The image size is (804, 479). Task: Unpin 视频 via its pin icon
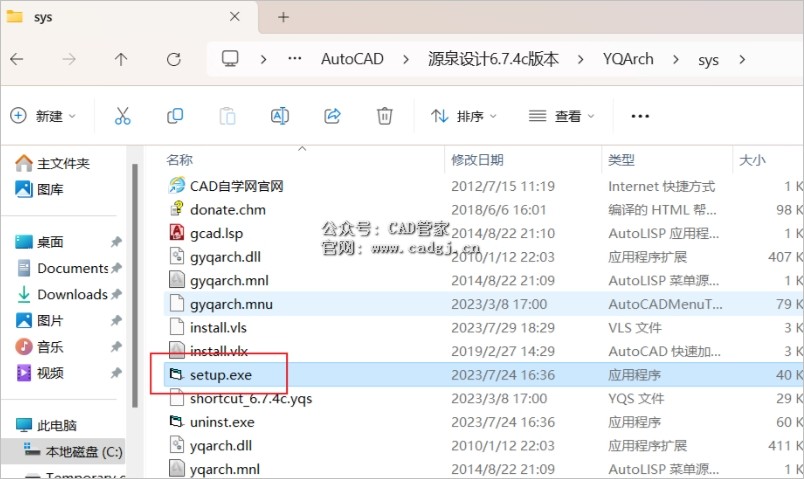click(x=116, y=373)
